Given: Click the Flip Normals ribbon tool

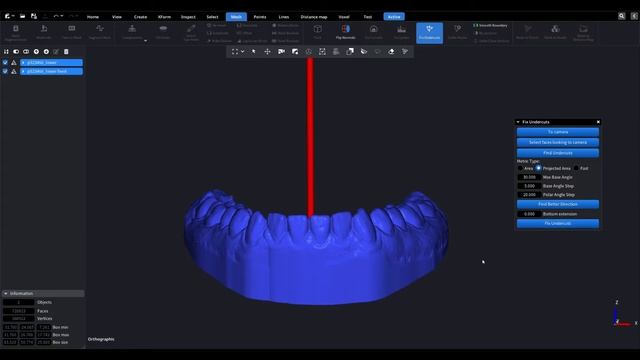Looking at the screenshot, I should coord(345,33).
